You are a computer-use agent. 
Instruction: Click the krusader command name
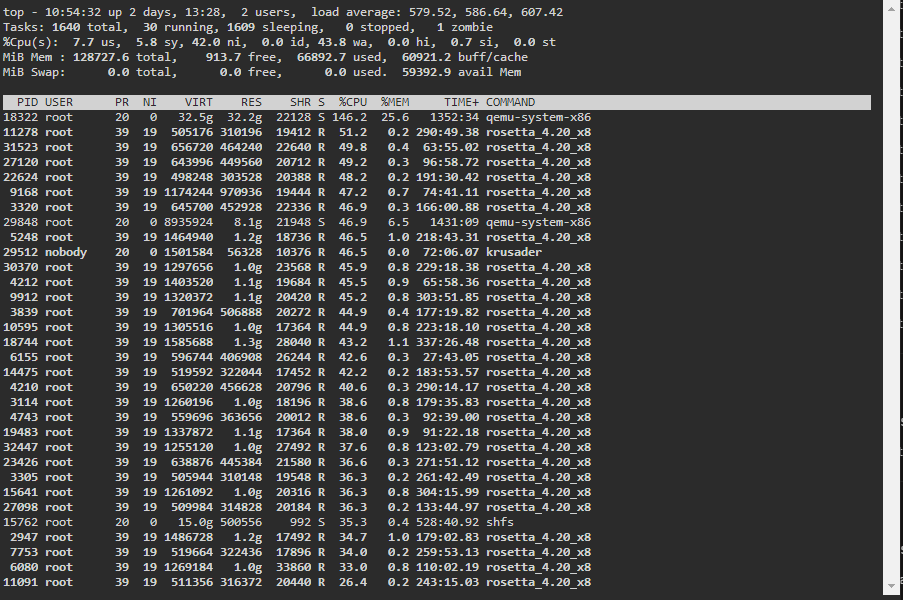[x=514, y=252]
